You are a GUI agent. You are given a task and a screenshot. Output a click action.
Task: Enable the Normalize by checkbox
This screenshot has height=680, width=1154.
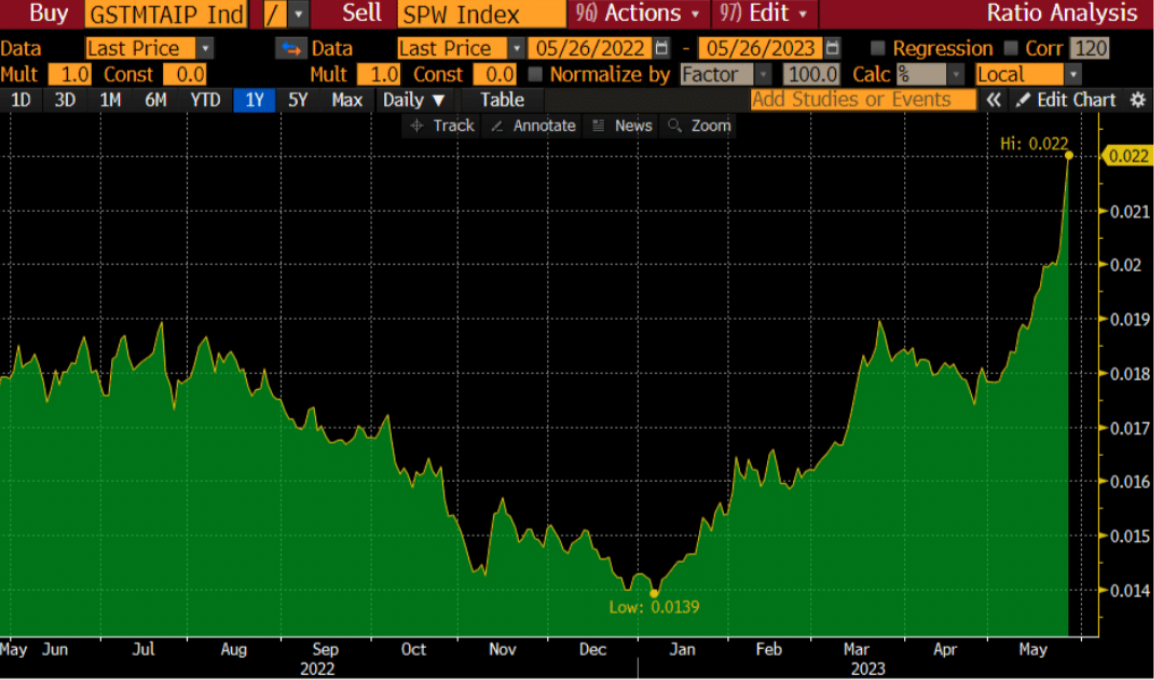pyautogui.click(x=535, y=75)
